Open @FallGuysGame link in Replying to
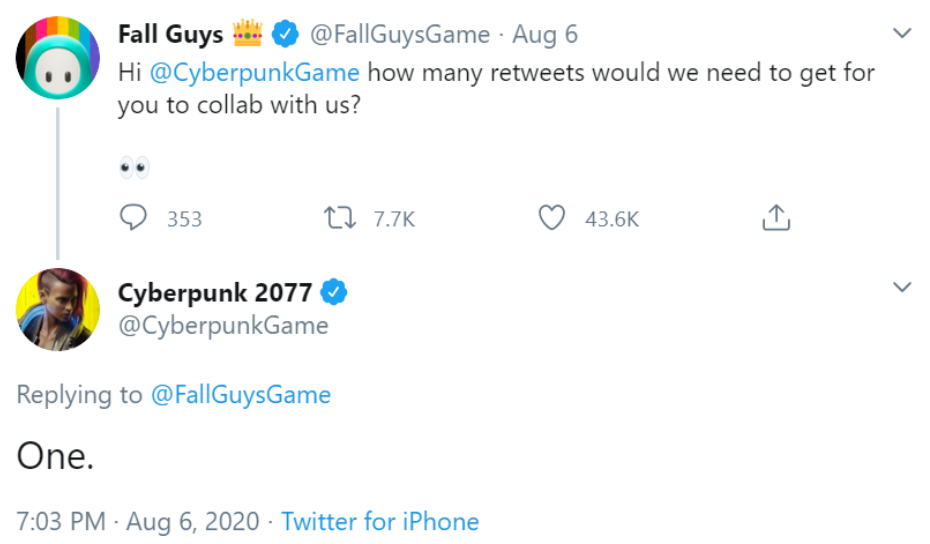The width and height of the screenshot is (930, 544). tap(240, 395)
